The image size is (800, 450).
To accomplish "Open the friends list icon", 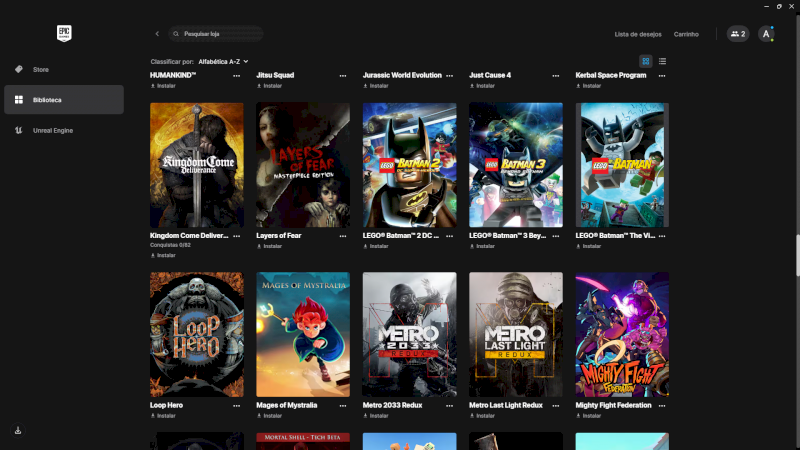I will coord(738,34).
